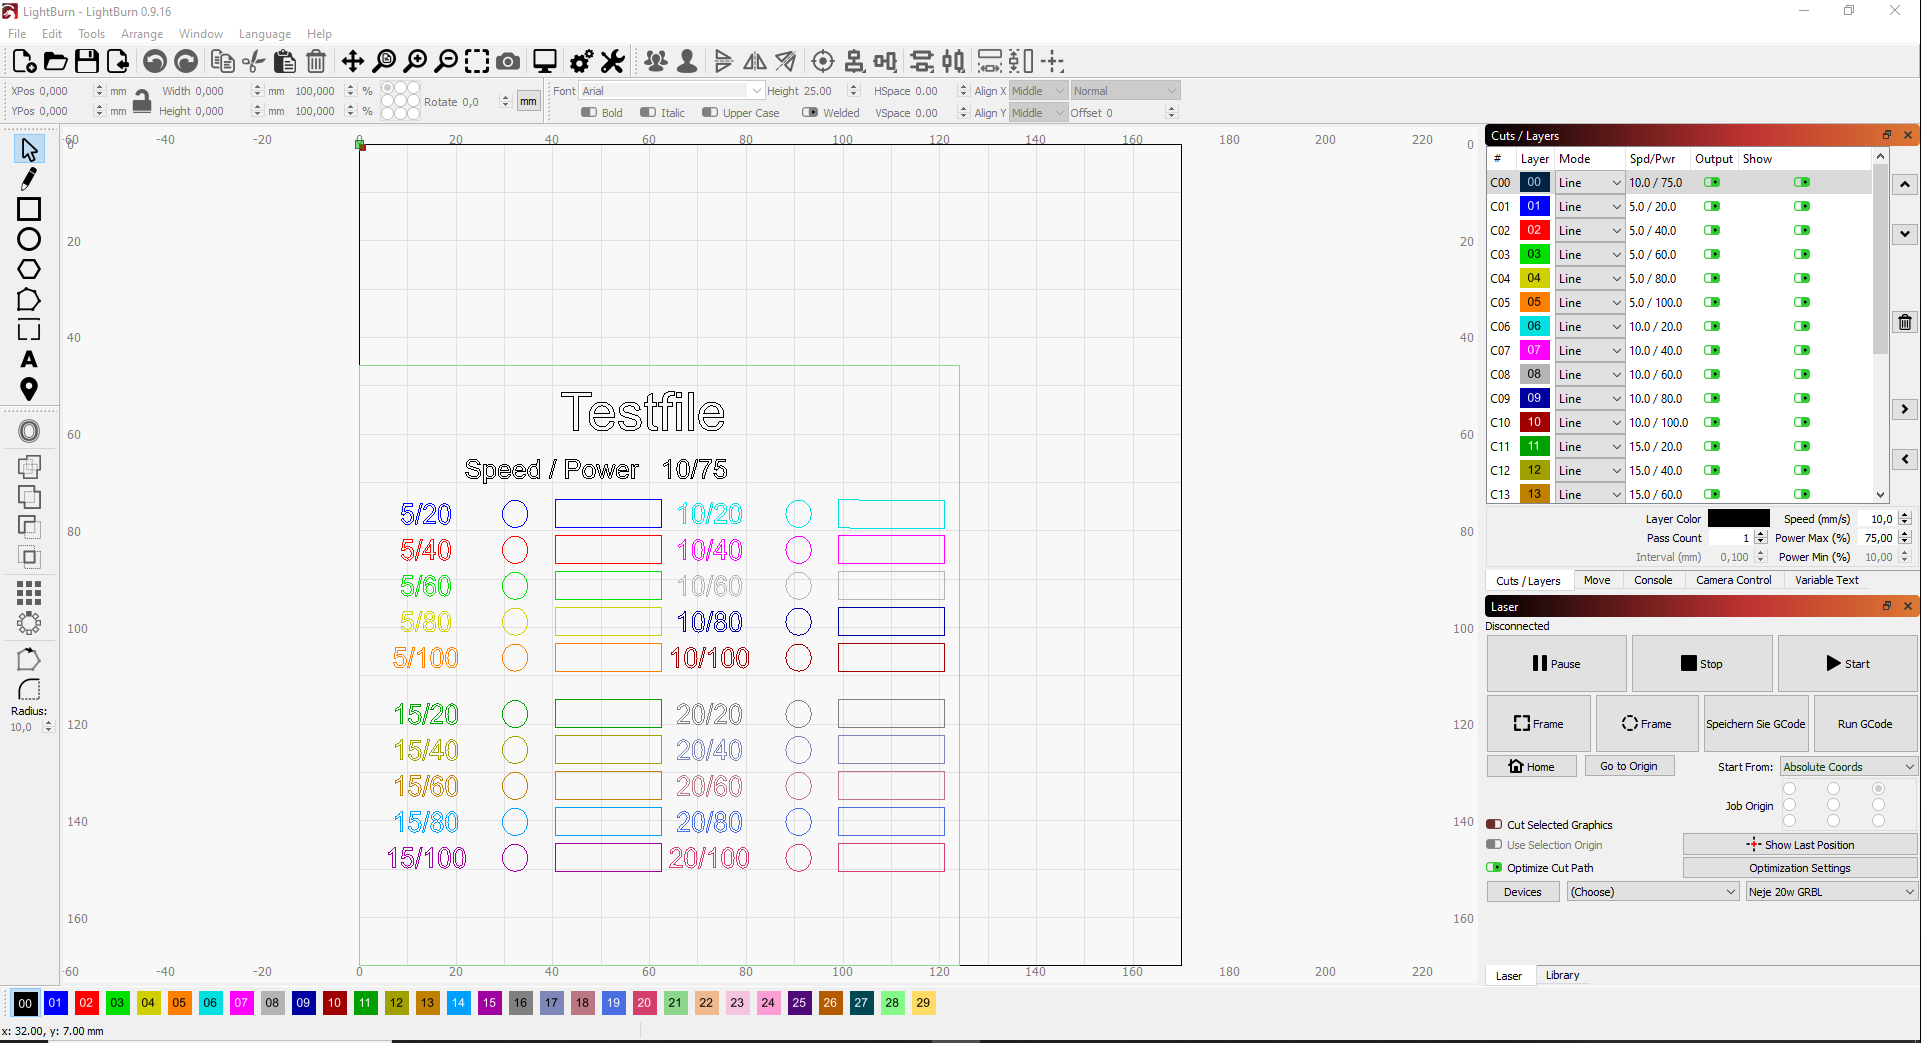Switch to the Console tab
This screenshot has height=1043, width=1921.
pyautogui.click(x=1652, y=580)
